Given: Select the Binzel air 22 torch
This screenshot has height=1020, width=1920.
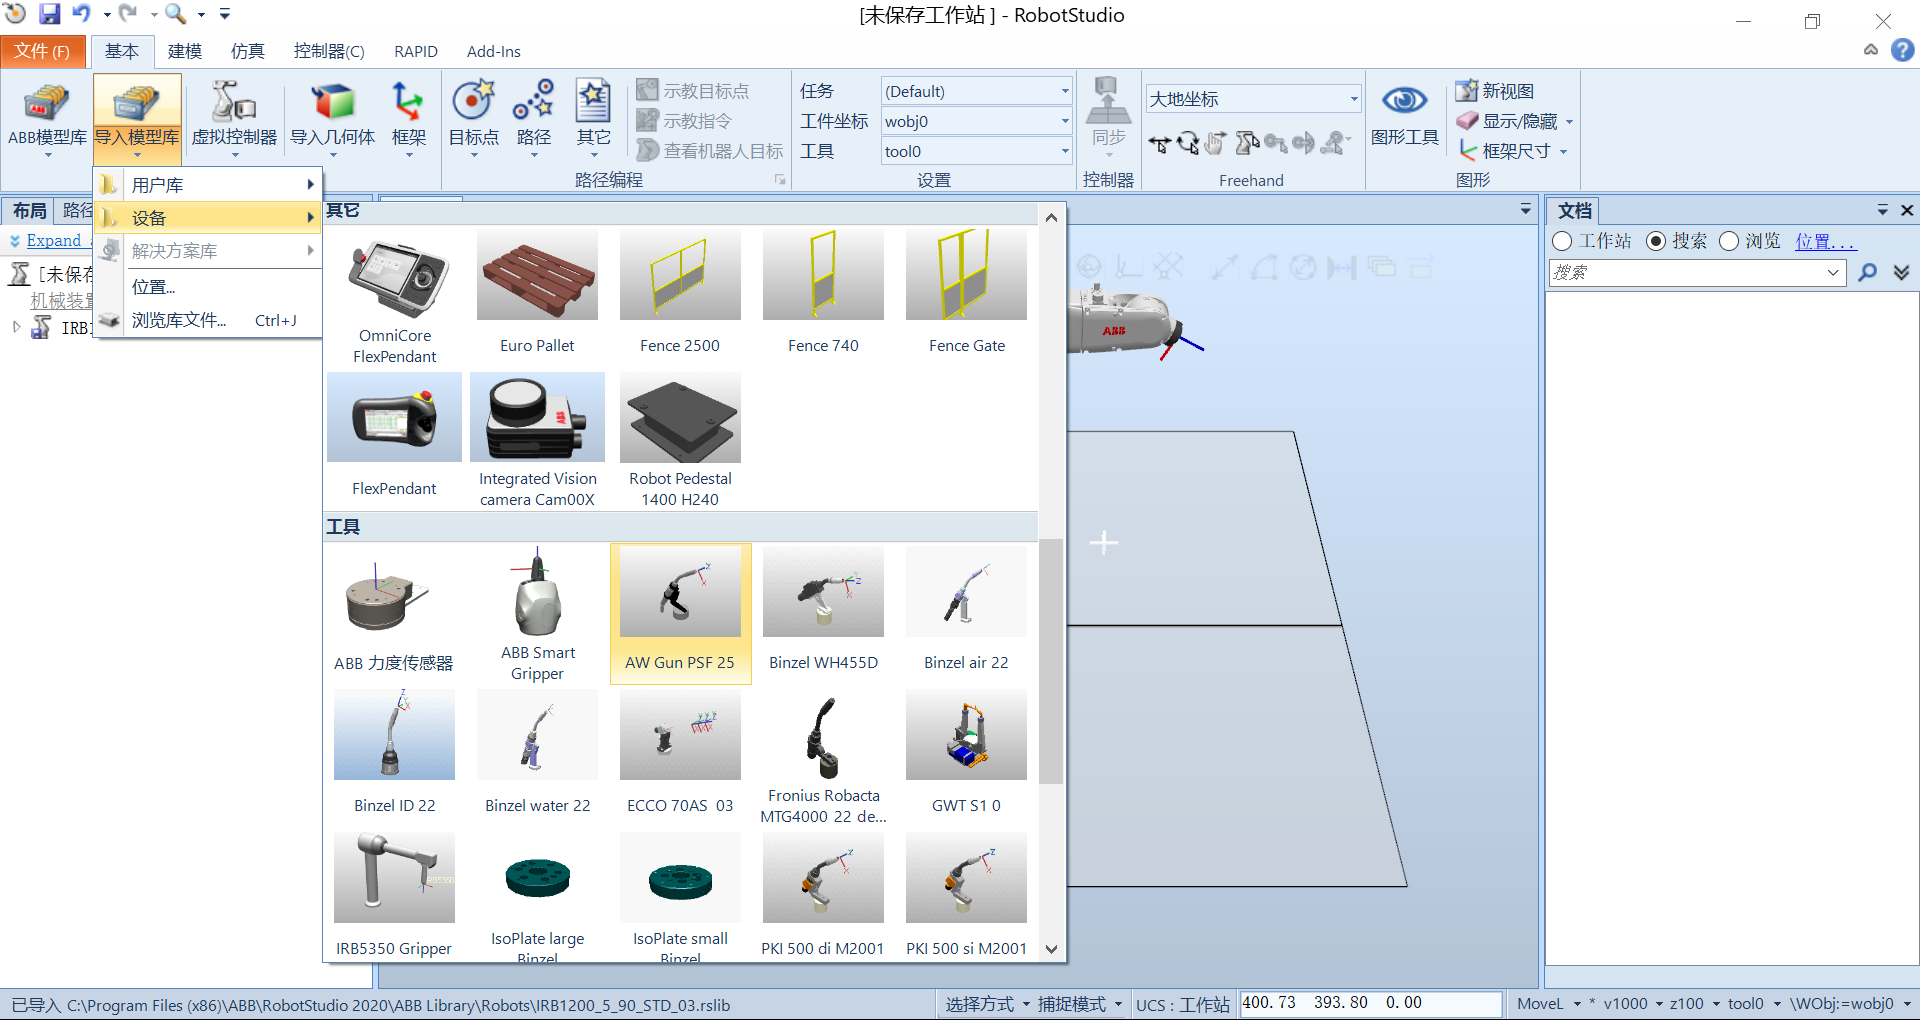Looking at the screenshot, I should pyautogui.click(x=966, y=610).
